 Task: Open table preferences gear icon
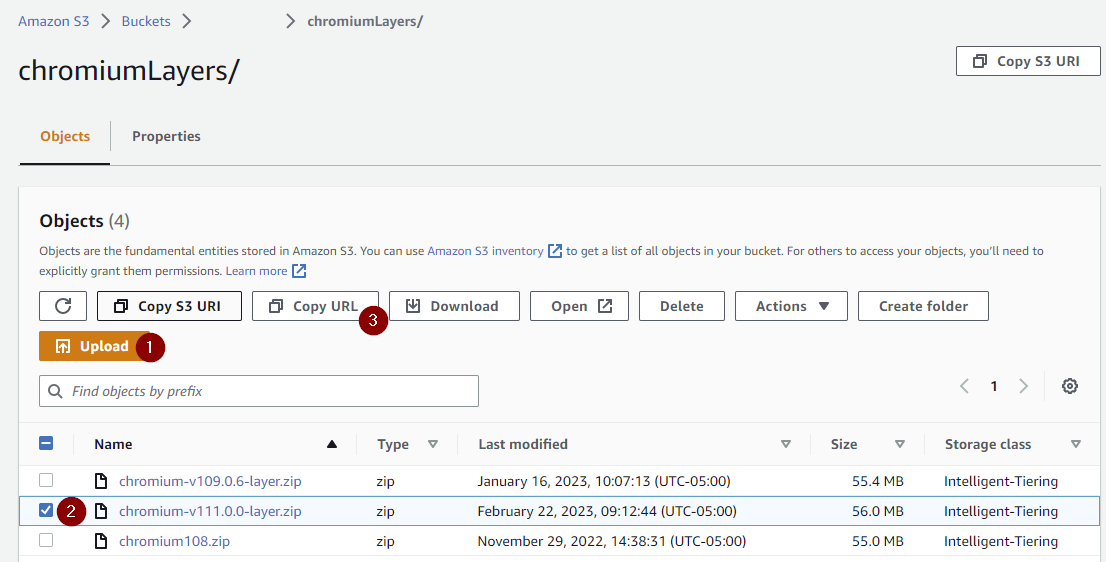1070,386
